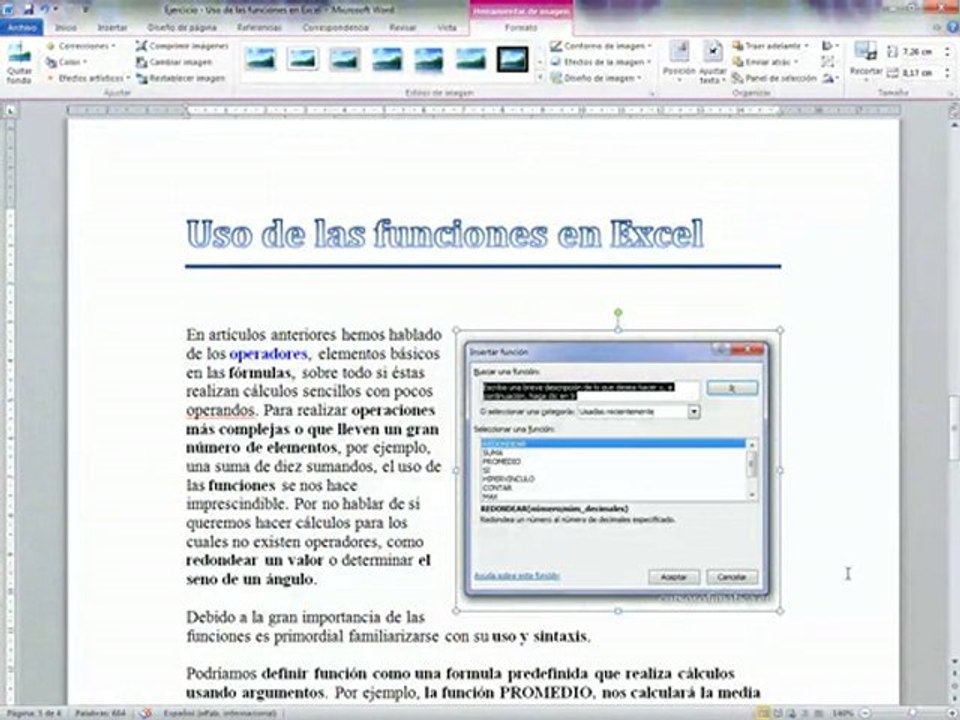Open the Girar rotate dropdown icon

[830, 78]
